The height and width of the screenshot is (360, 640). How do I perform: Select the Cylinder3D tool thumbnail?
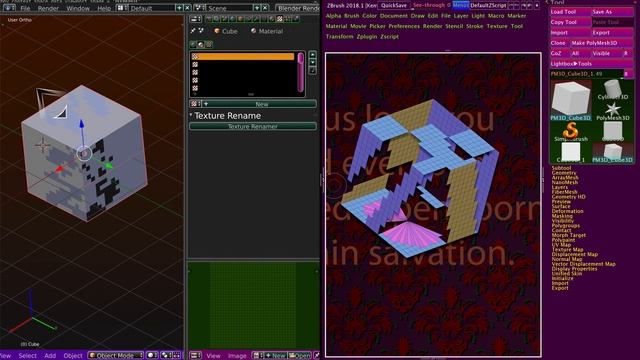613,89
